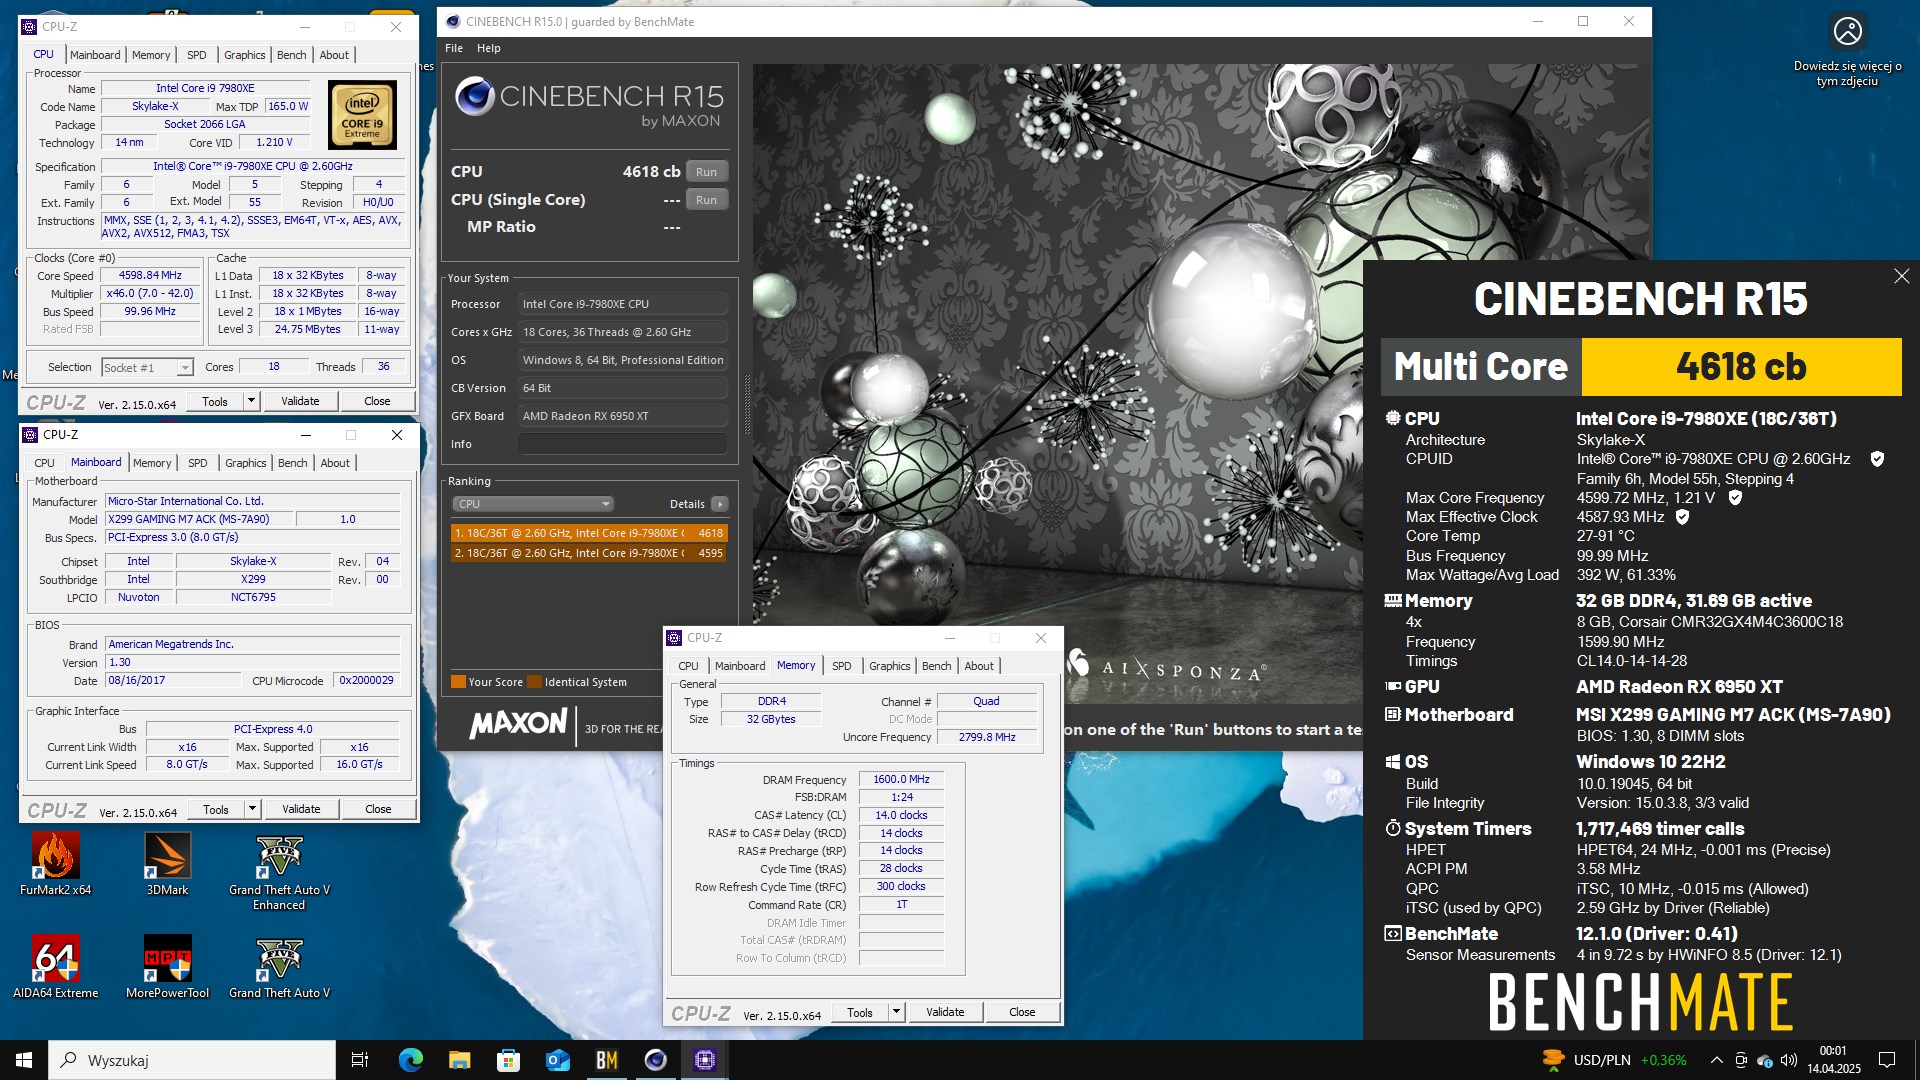Open the notification center icon
Viewport: 1920px width, 1080px height.
(x=1887, y=1060)
